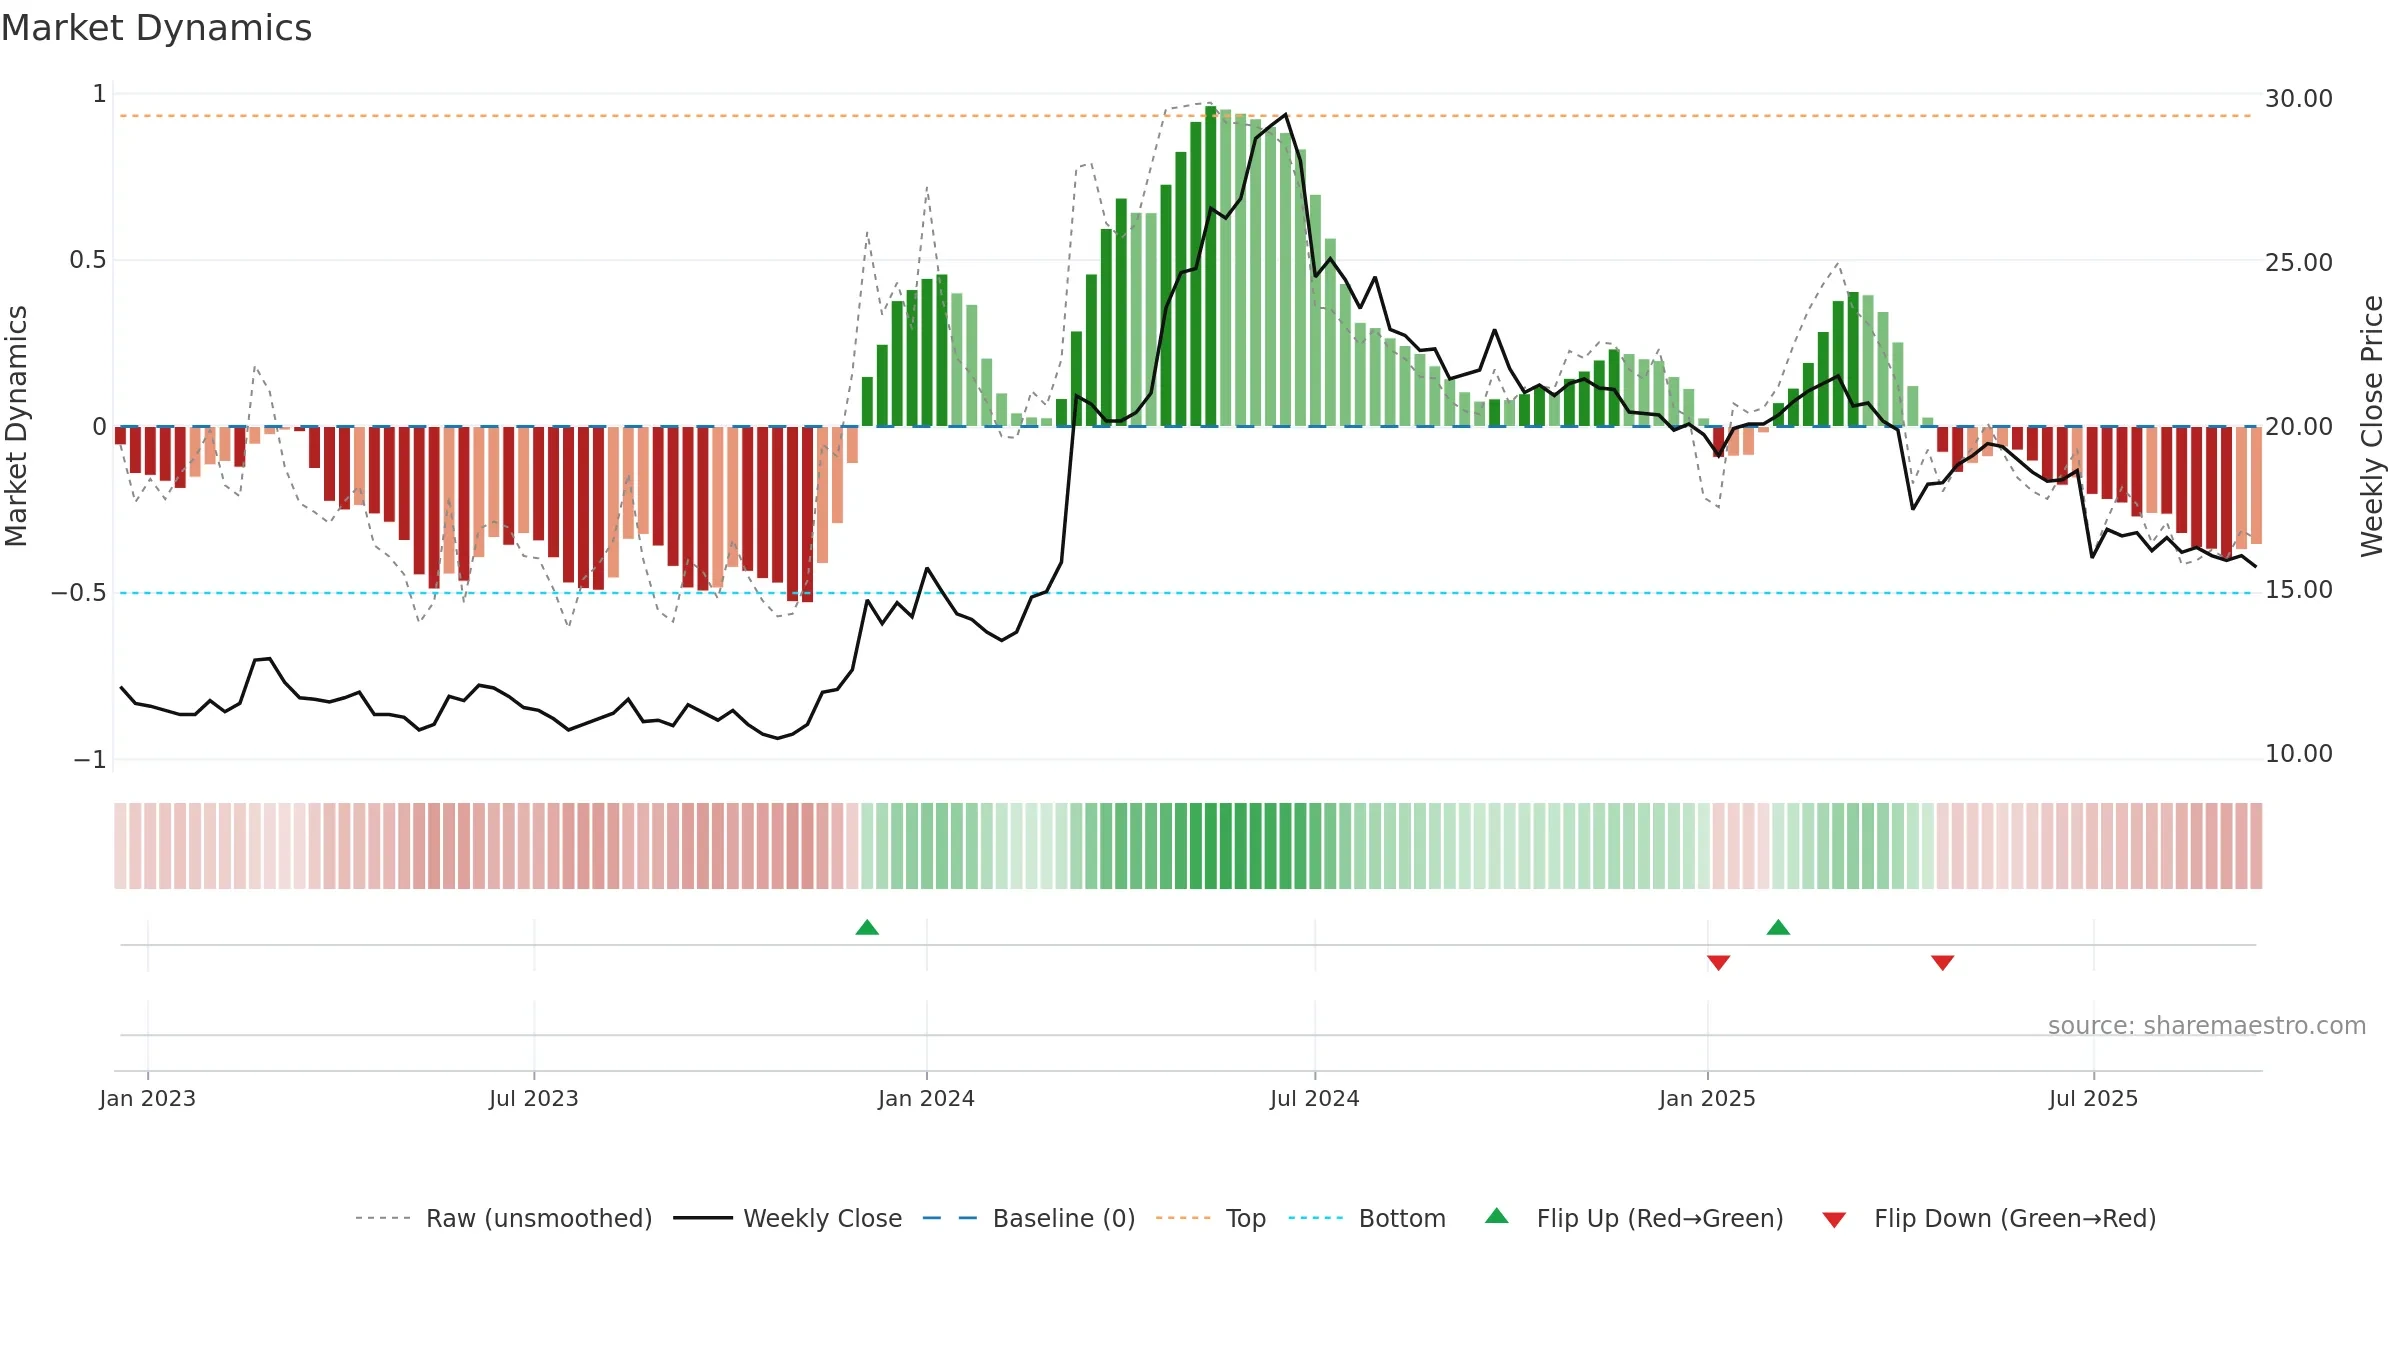Toggle the Raw (unsmoothed) legend entry

coord(504,1218)
